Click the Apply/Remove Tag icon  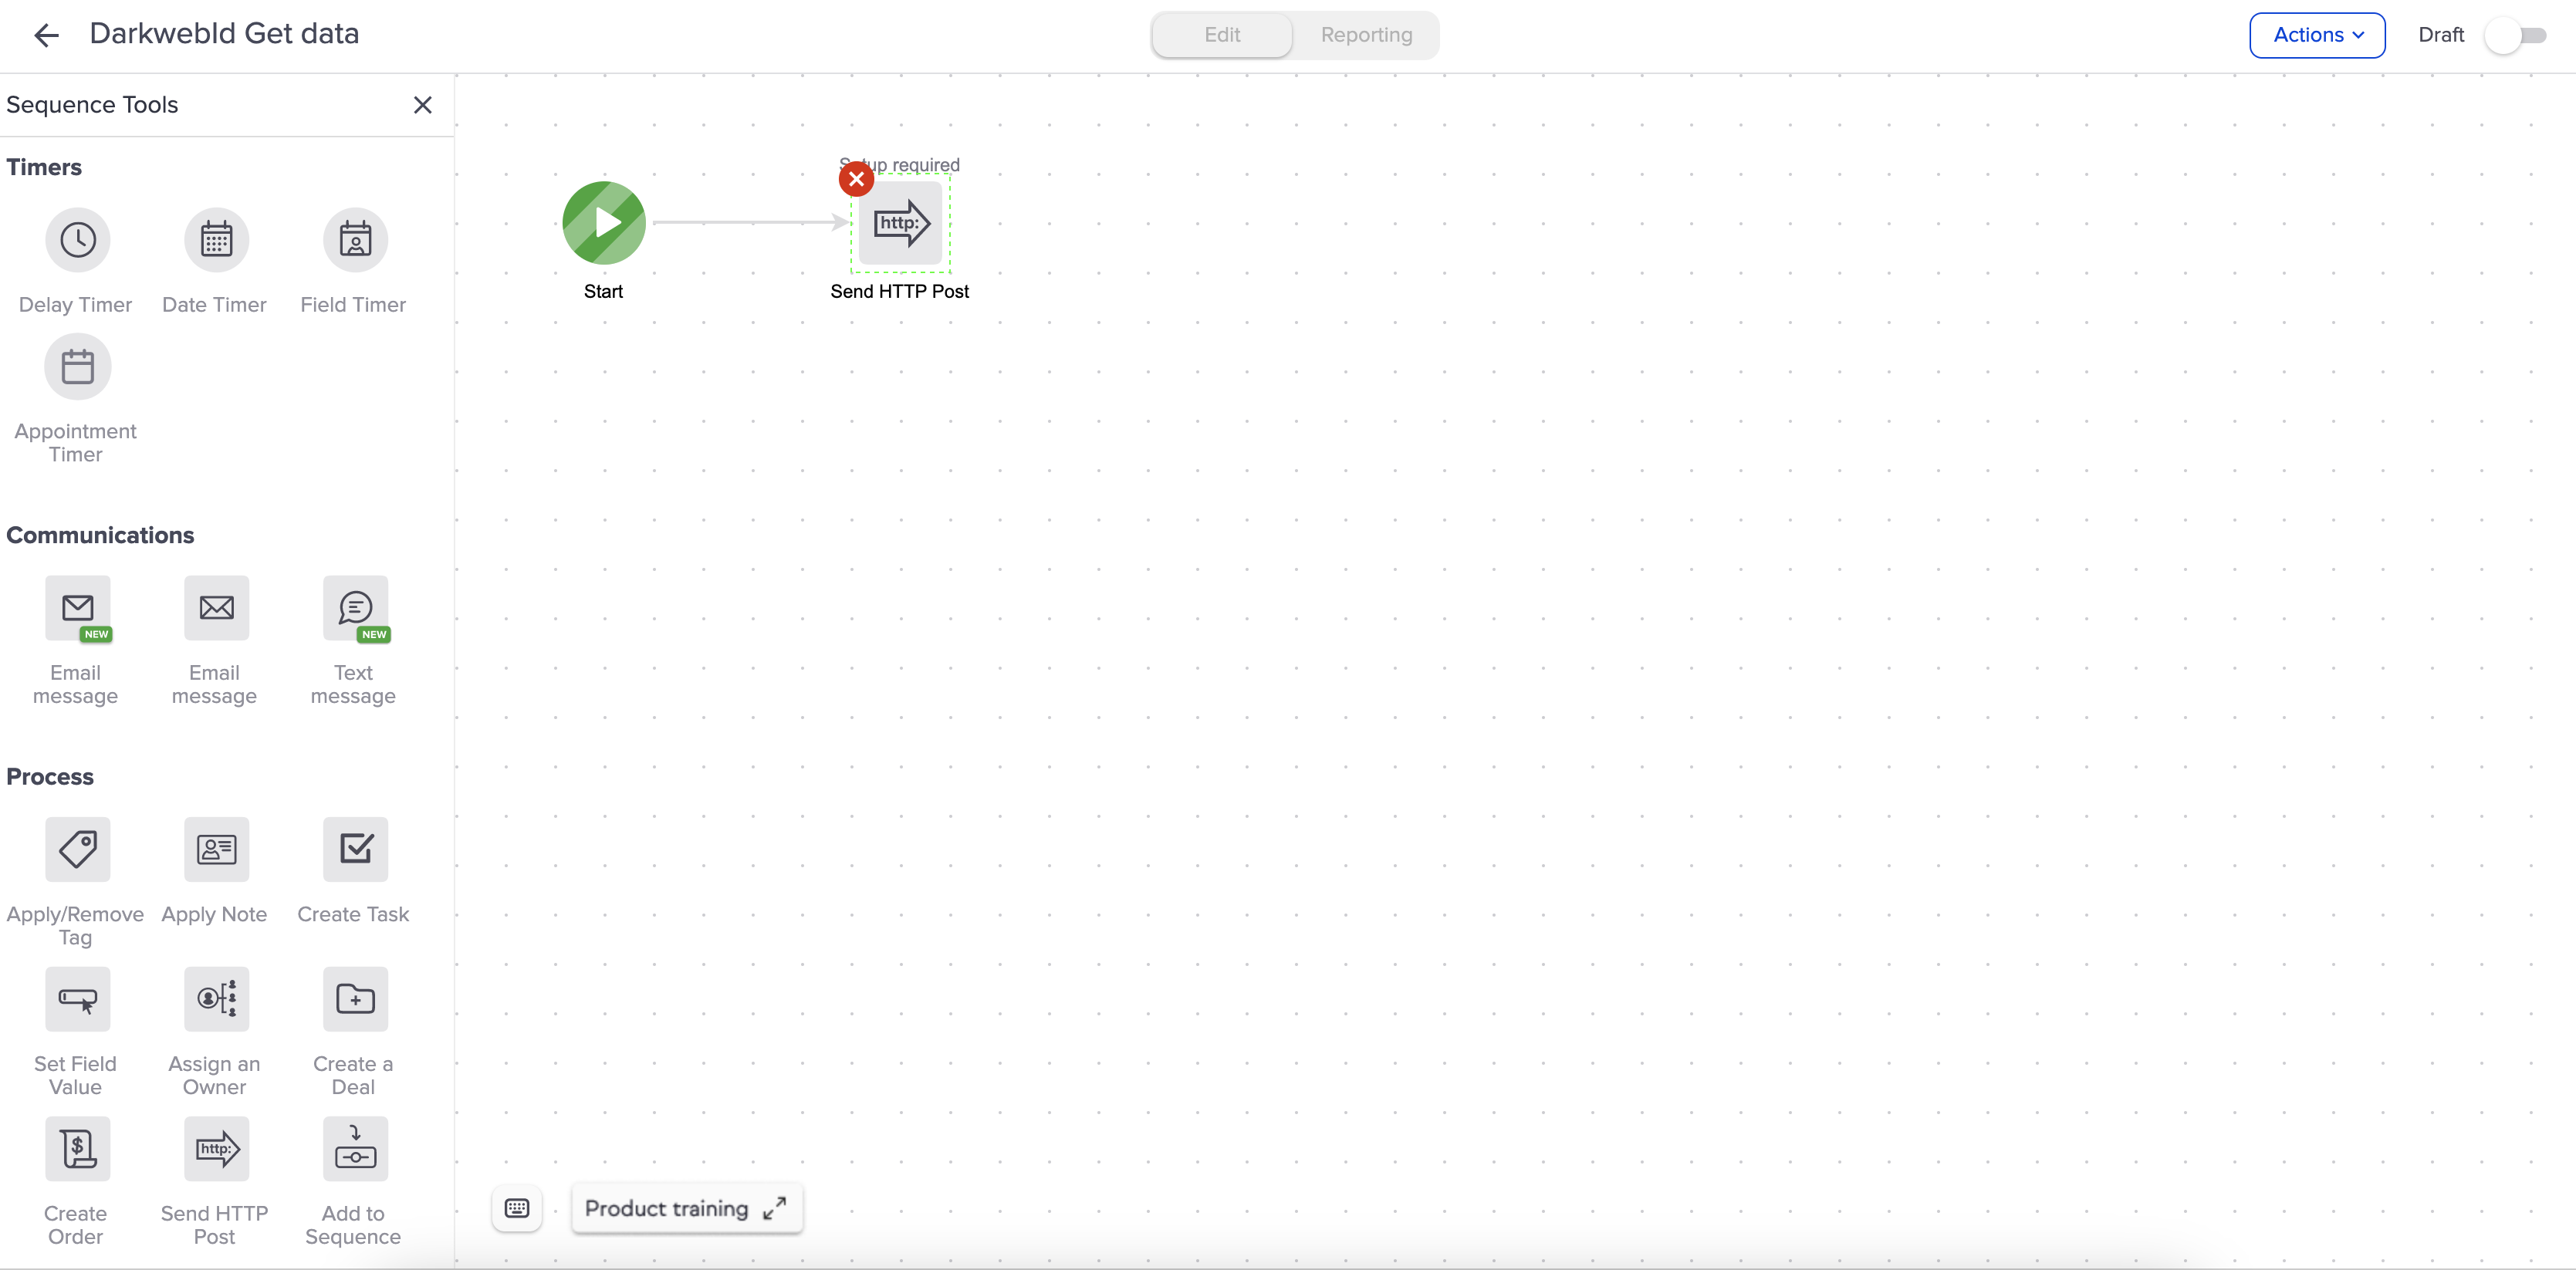tap(77, 850)
